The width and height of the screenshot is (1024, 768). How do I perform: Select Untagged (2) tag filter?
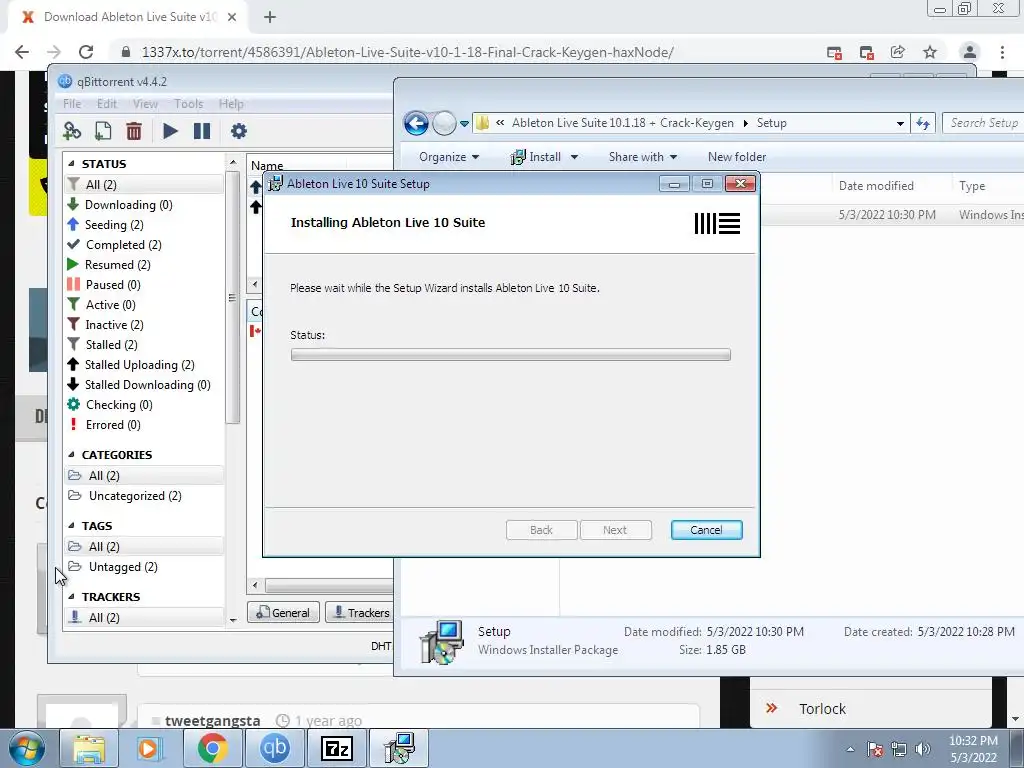(123, 567)
